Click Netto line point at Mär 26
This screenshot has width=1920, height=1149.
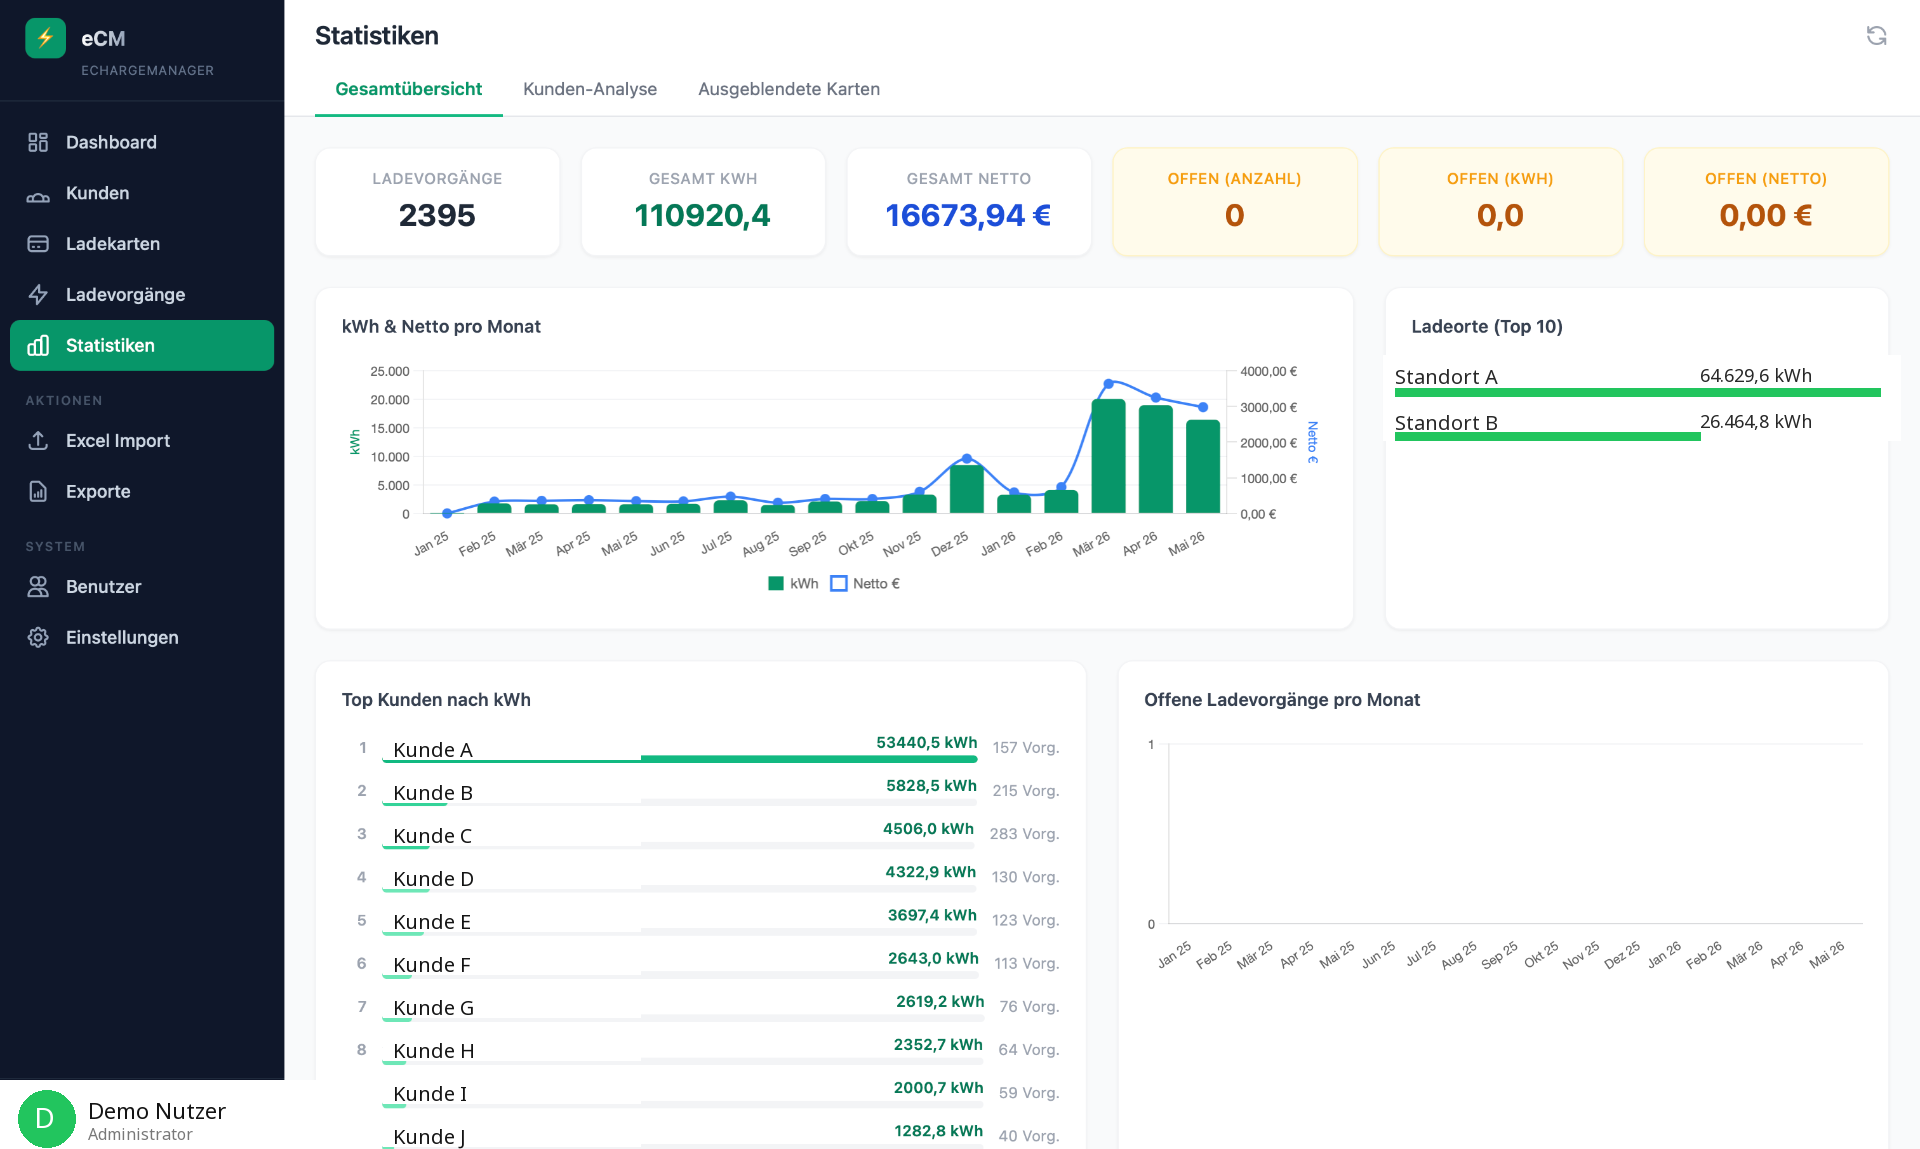pyautogui.click(x=1108, y=384)
